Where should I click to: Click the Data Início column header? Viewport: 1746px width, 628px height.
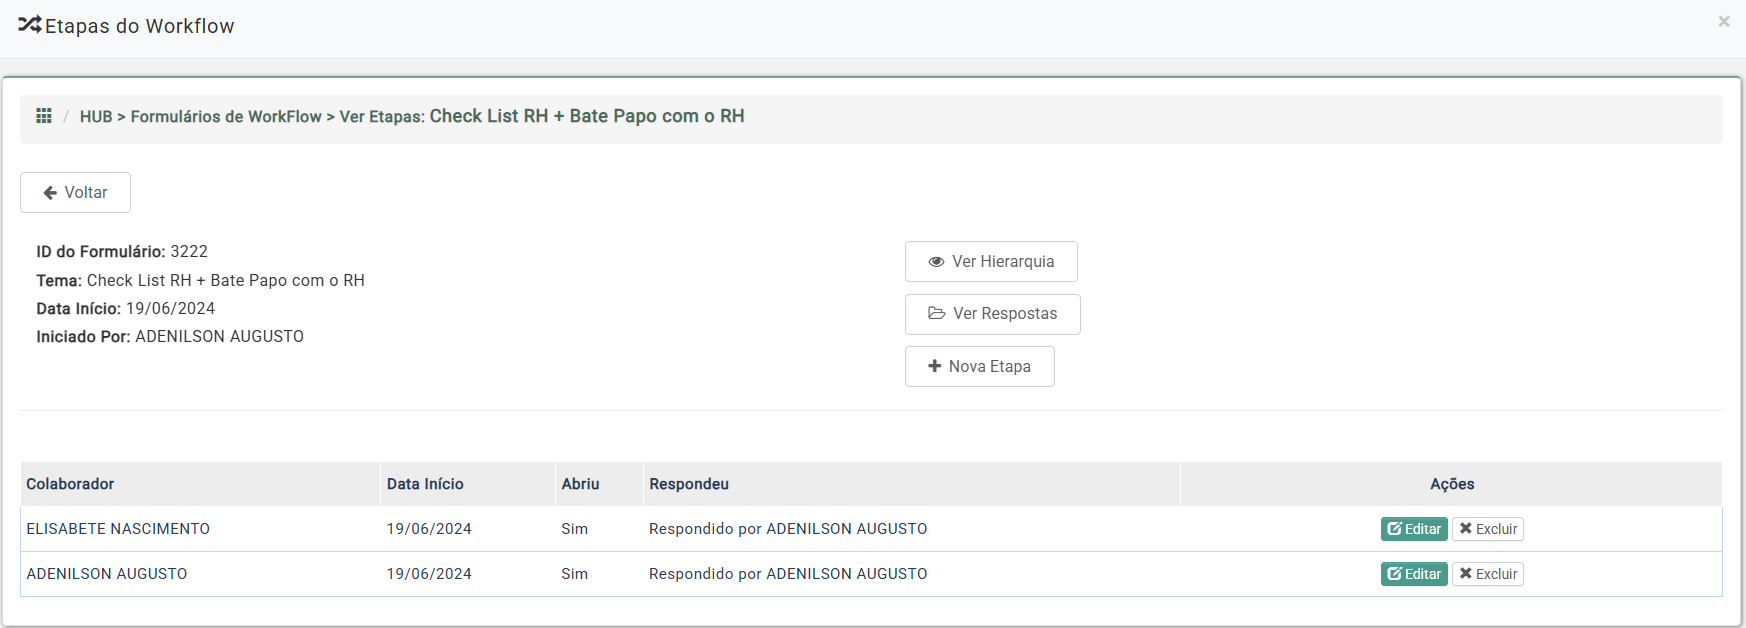coord(425,484)
